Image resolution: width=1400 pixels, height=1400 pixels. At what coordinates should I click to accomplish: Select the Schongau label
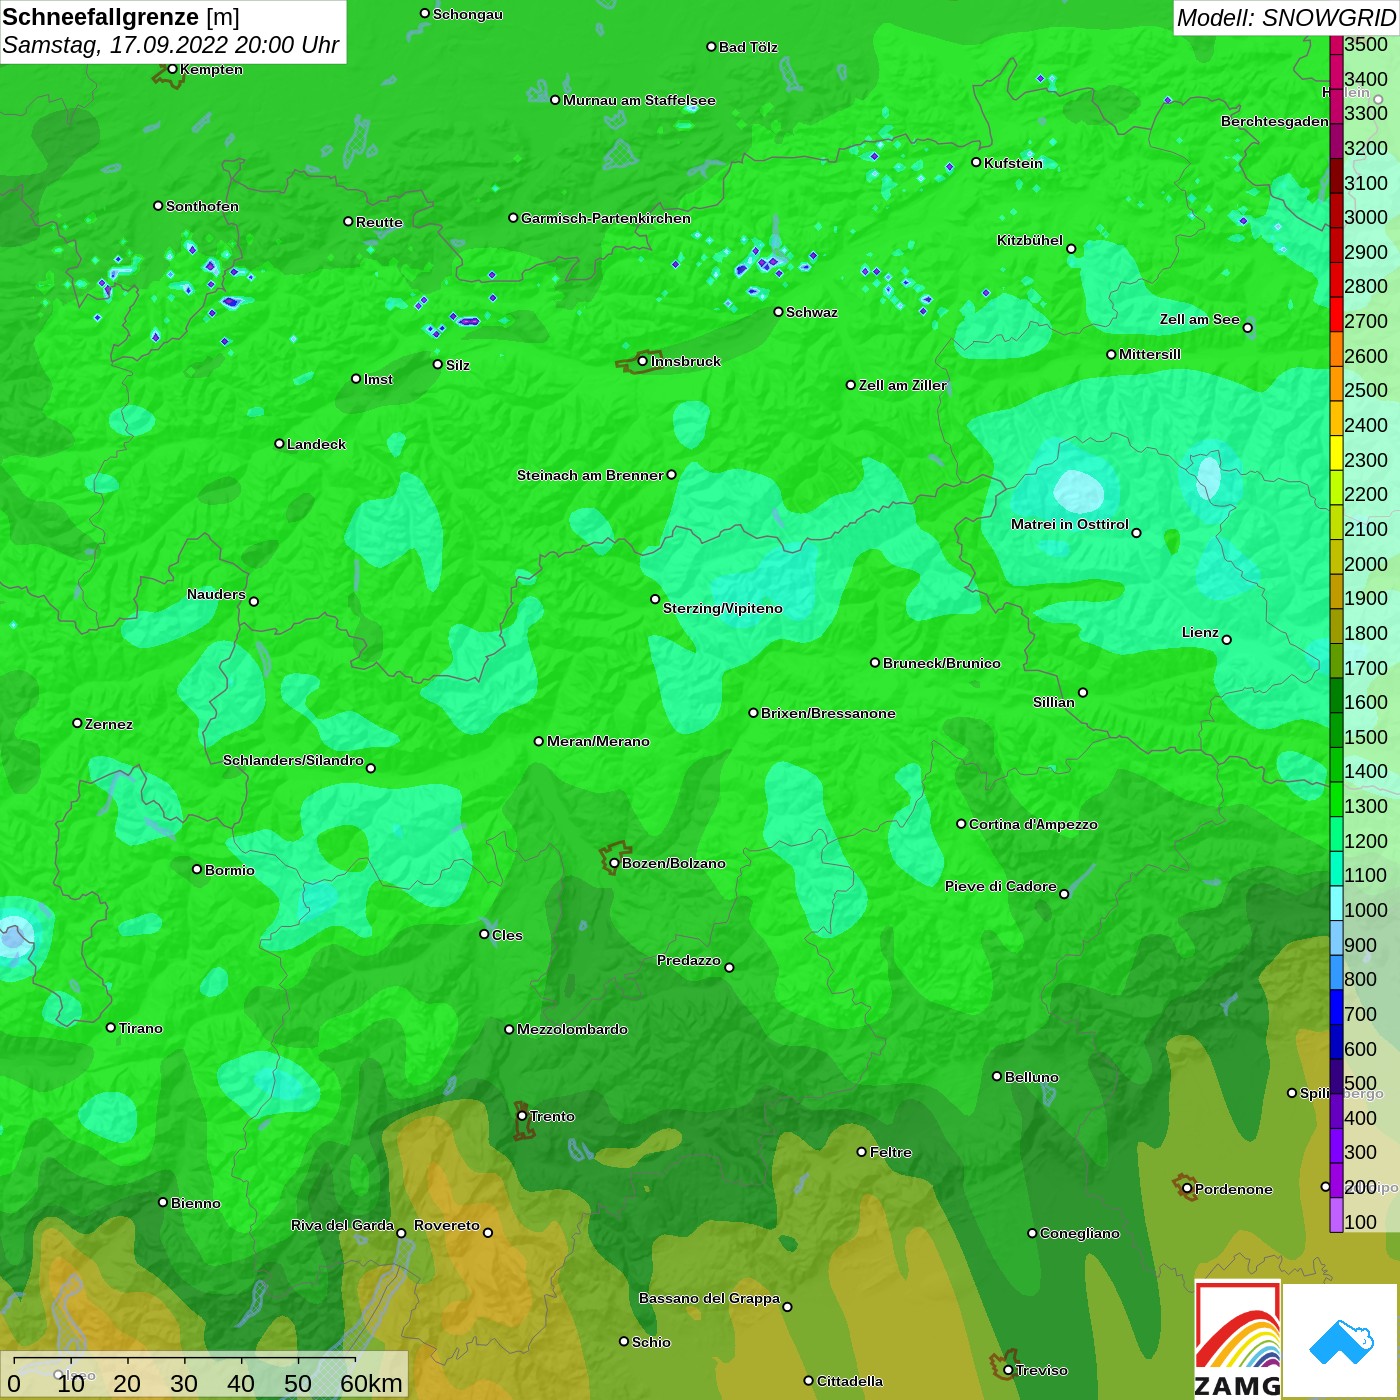point(467,14)
